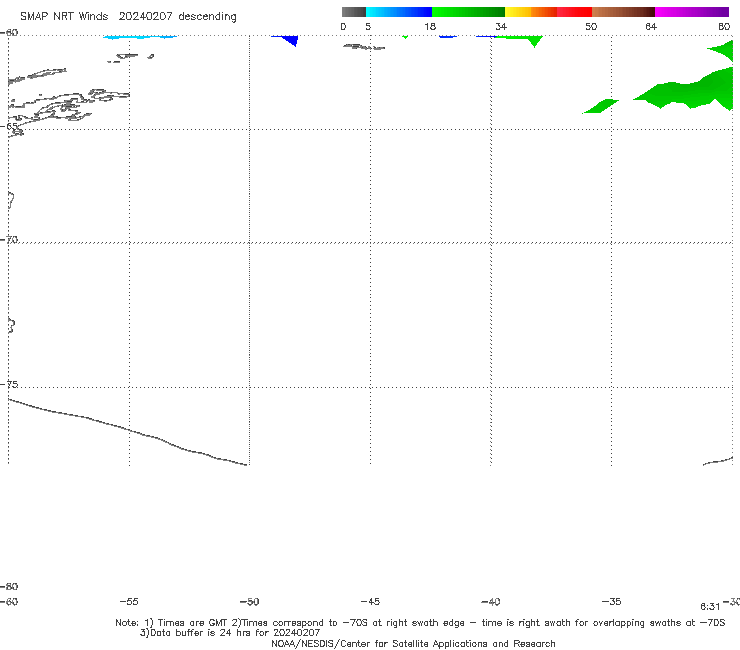Click the brown segment of the color bar
The image size is (740, 650).
[x=623, y=12]
